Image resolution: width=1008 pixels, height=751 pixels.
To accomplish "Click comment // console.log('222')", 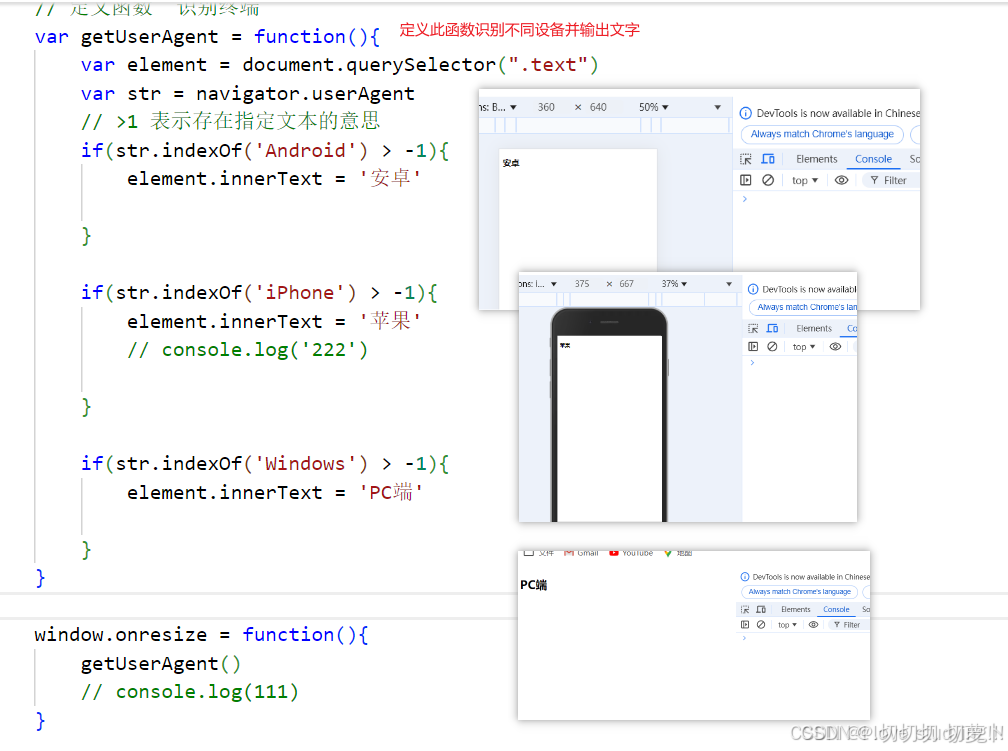I will tap(248, 350).
